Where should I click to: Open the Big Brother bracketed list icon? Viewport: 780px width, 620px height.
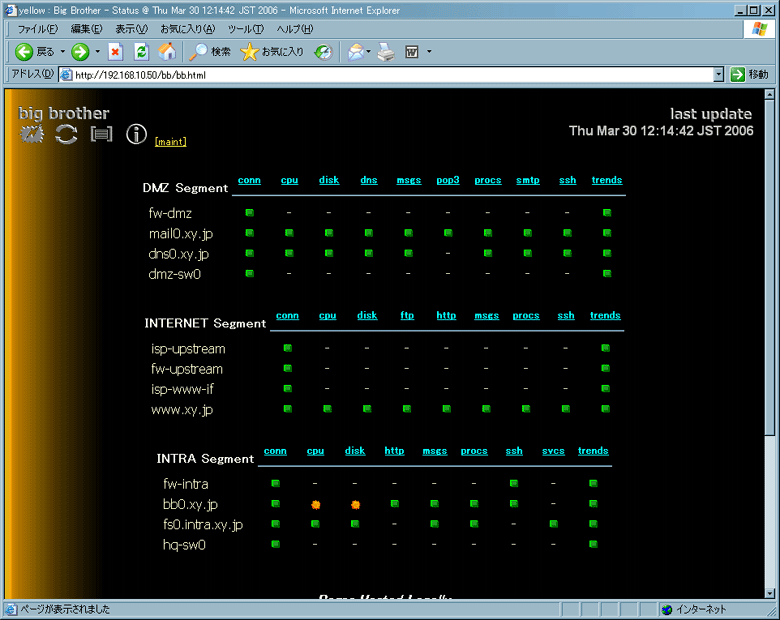101,135
